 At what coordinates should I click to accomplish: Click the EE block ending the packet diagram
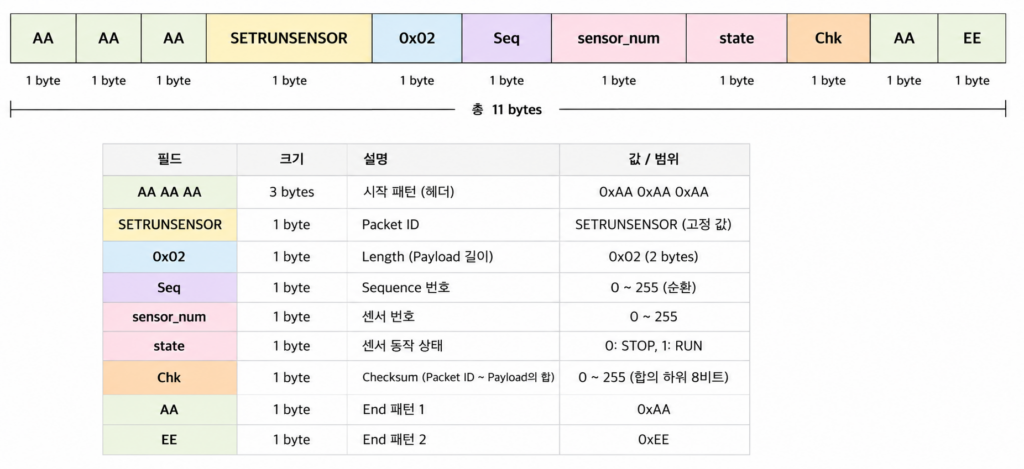tap(972, 38)
